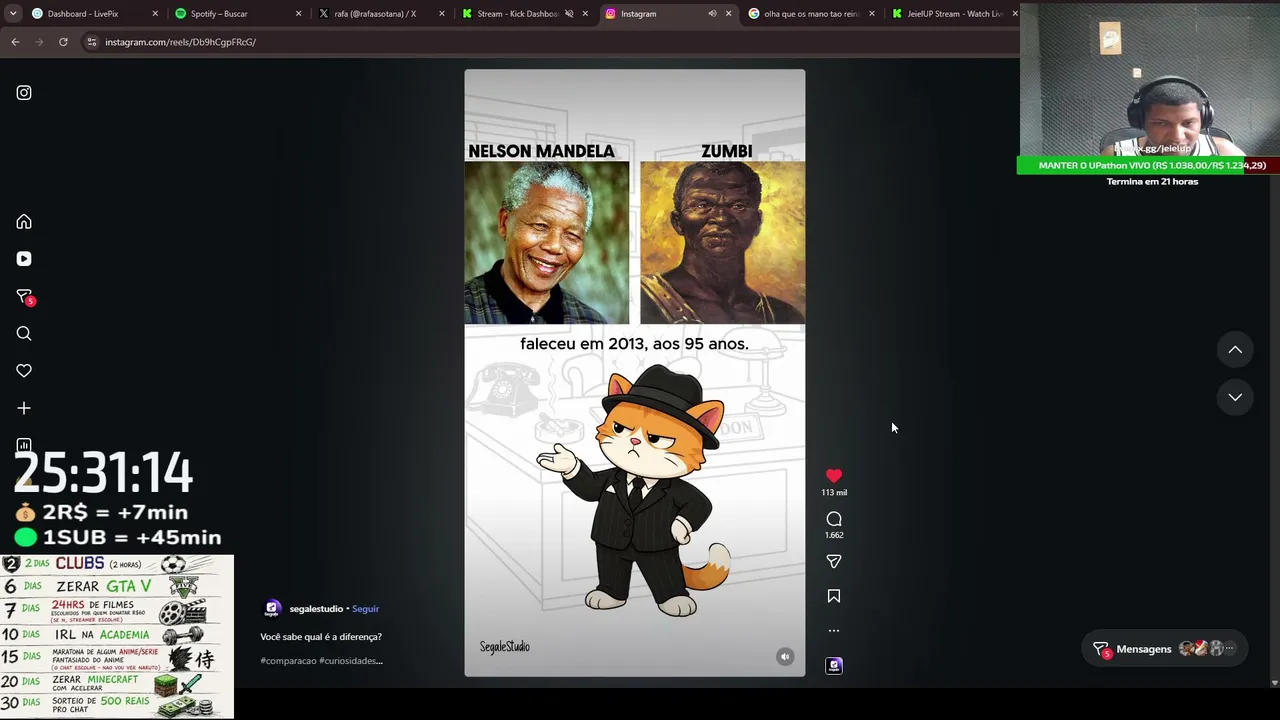Unmute the Kick Dashboard tab audio icon
Viewport: 1280px width, 720px height.
click(569, 14)
